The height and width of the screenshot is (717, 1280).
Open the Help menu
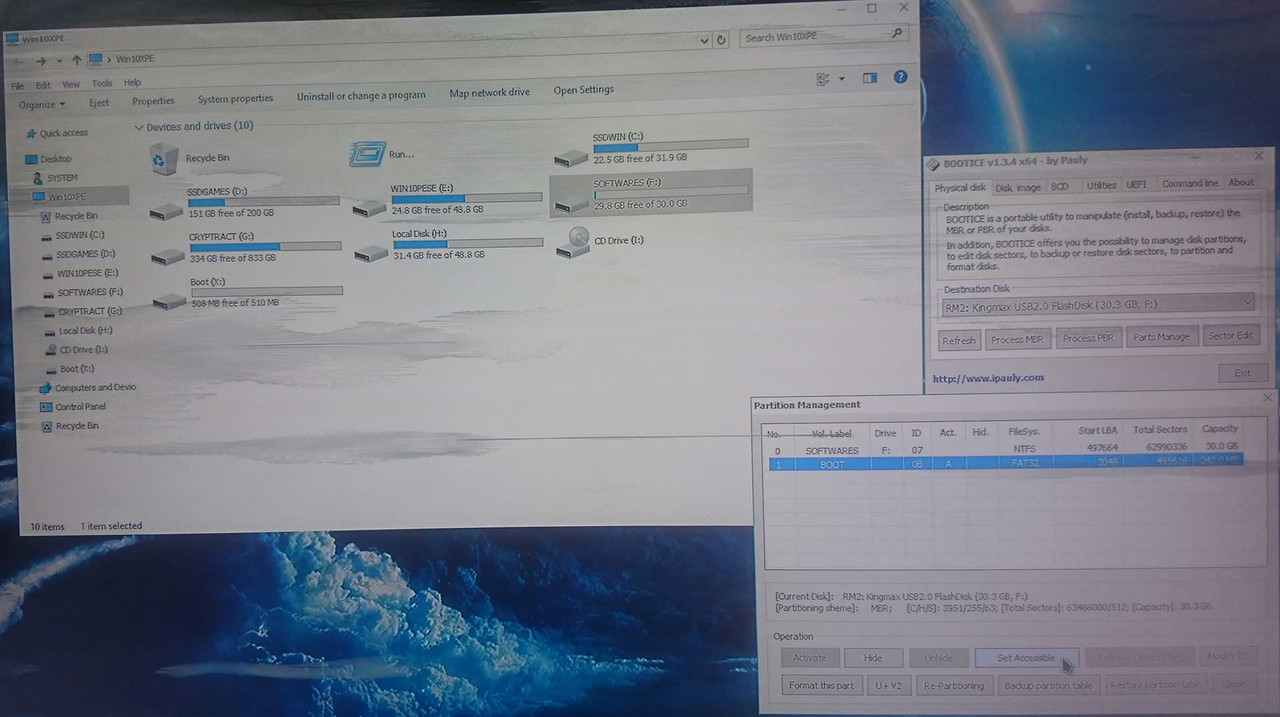pos(133,83)
